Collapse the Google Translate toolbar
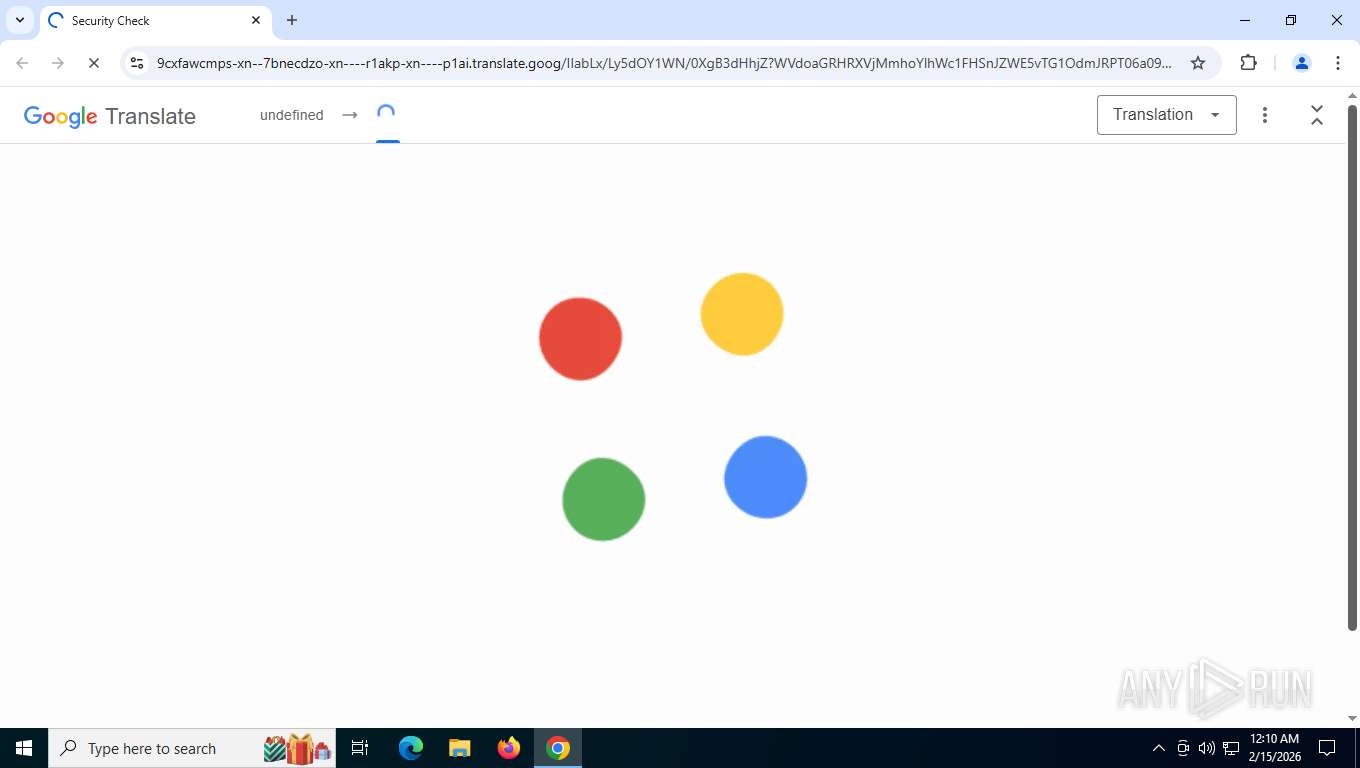 [x=1317, y=115]
